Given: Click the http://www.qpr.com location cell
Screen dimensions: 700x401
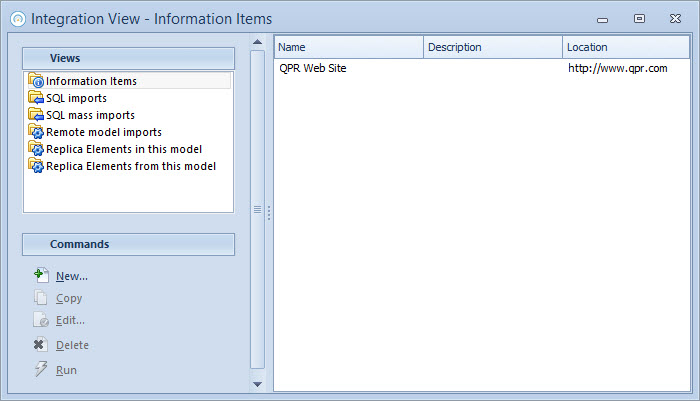Looking at the screenshot, I should tap(617, 68).
